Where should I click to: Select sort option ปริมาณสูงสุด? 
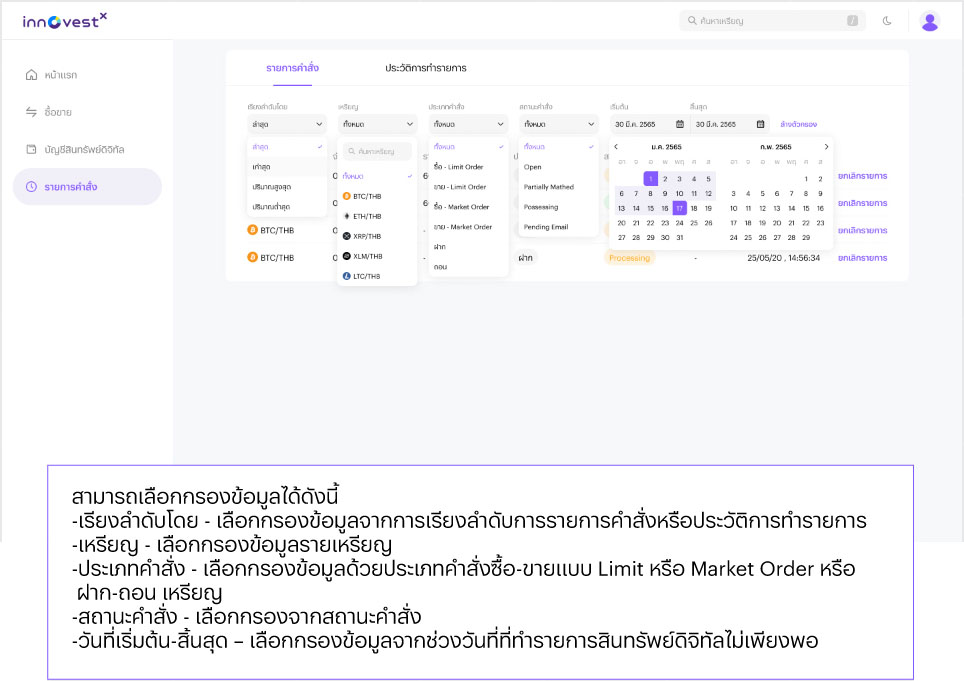287,187
